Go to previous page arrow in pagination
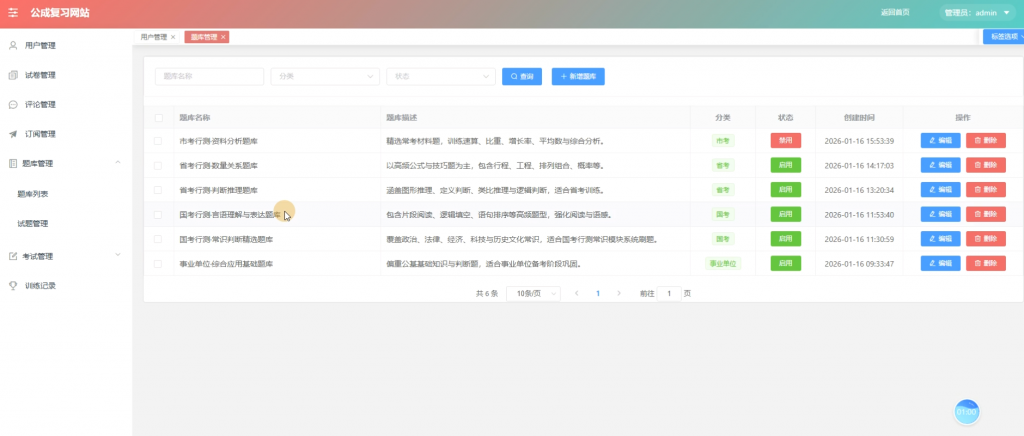 [x=577, y=294]
